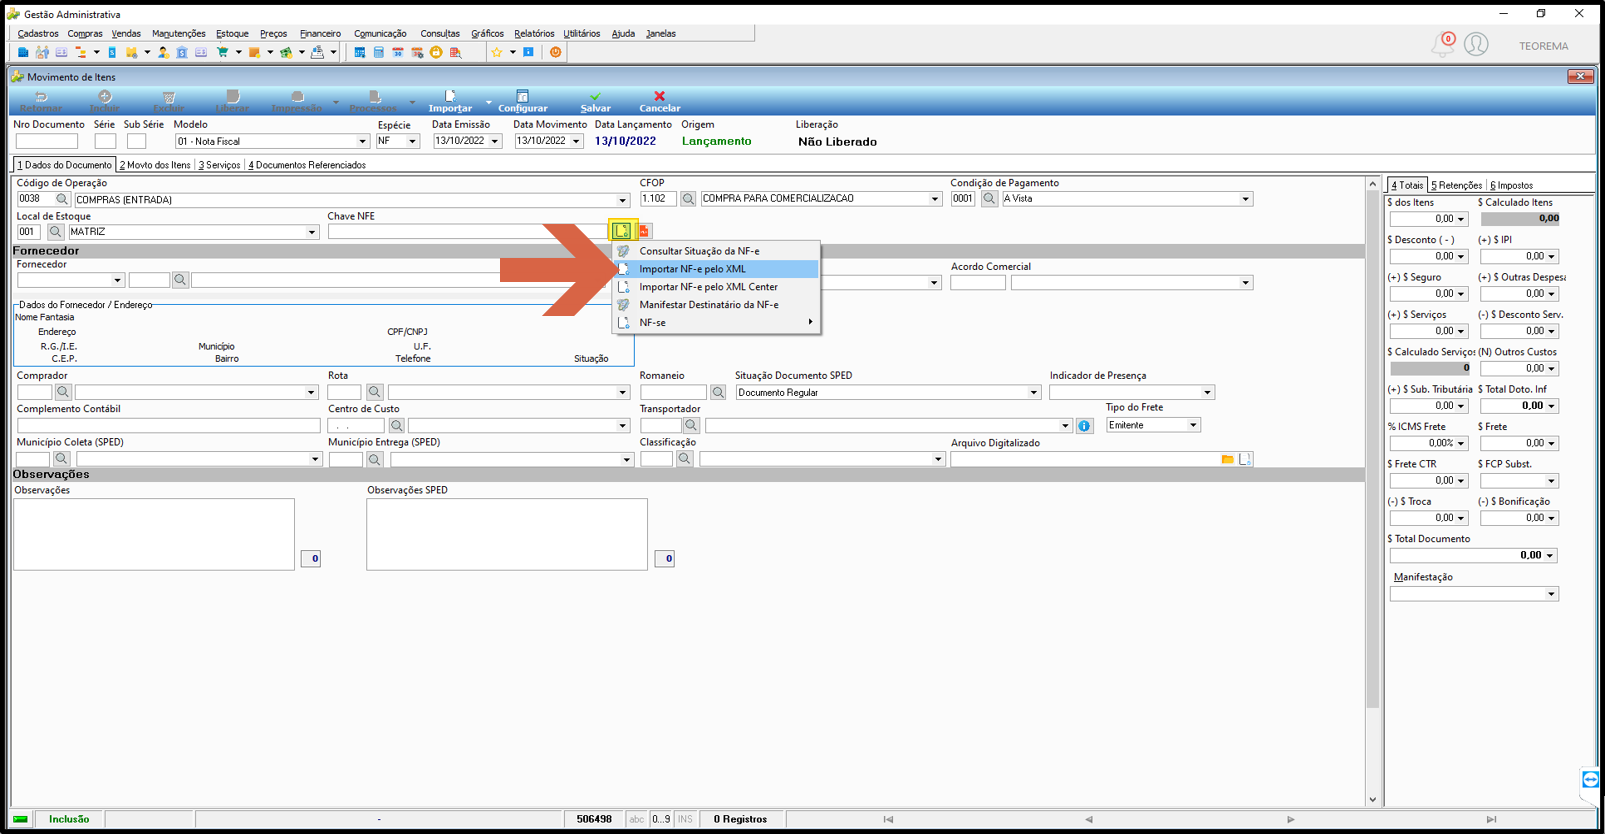Open the Financeiro menu
The height and width of the screenshot is (834, 1605).
[x=320, y=34]
